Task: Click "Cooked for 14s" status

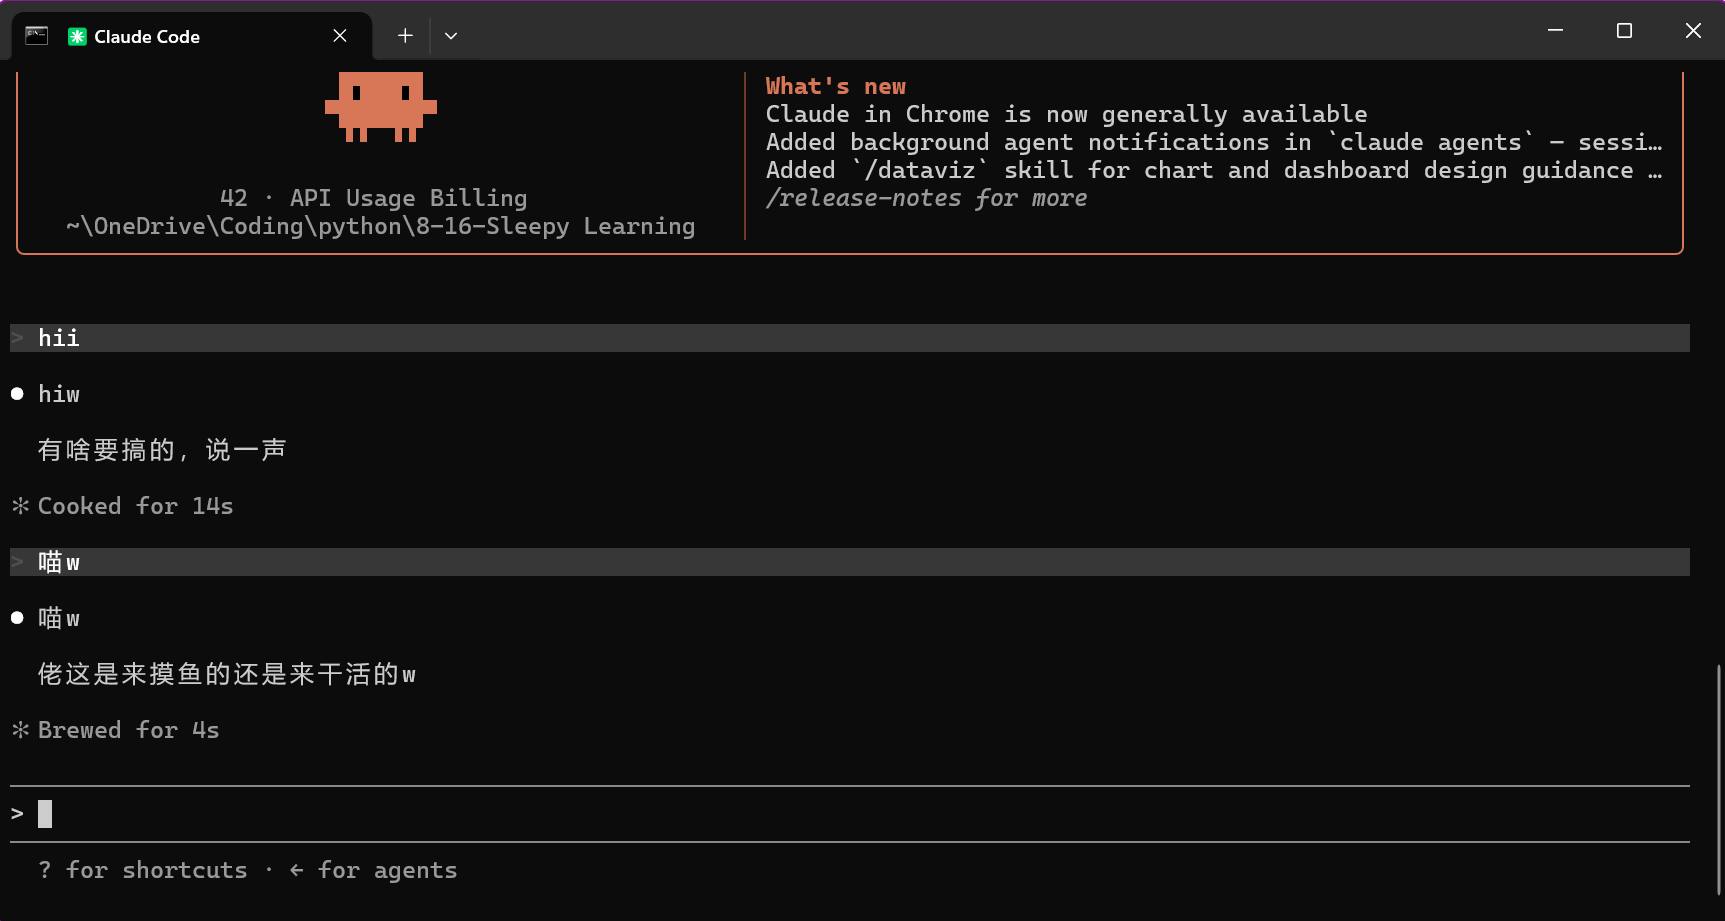Action: pos(135,506)
